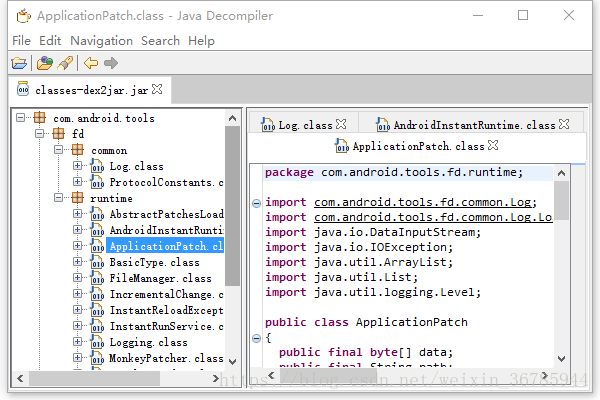
Task: Click the ProtocolConstants class file icon
Action: point(97,182)
